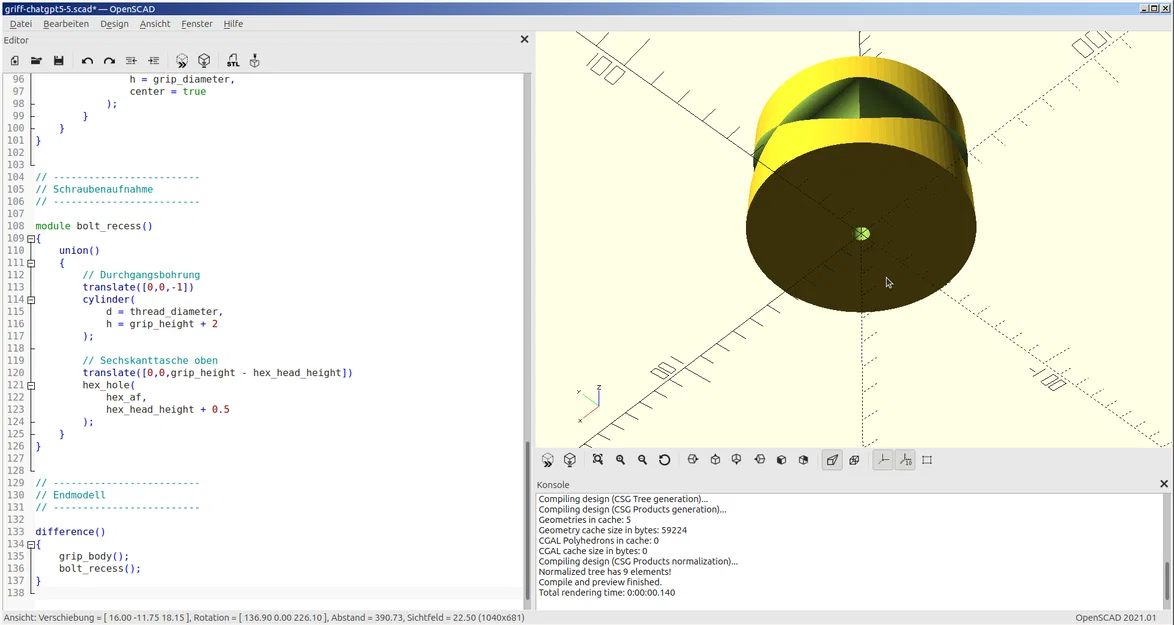
Task: Undo the last edit
Action: (87, 61)
